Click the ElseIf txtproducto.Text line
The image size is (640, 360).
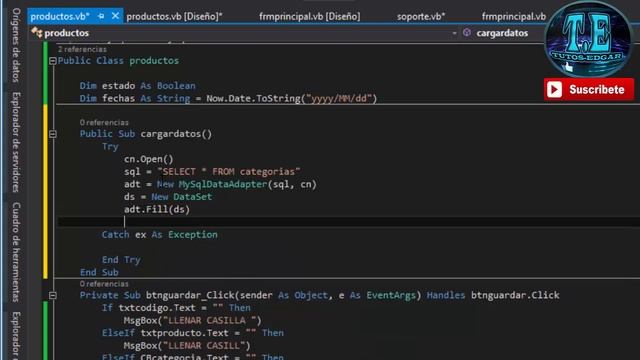pyautogui.click(x=193, y=333)
